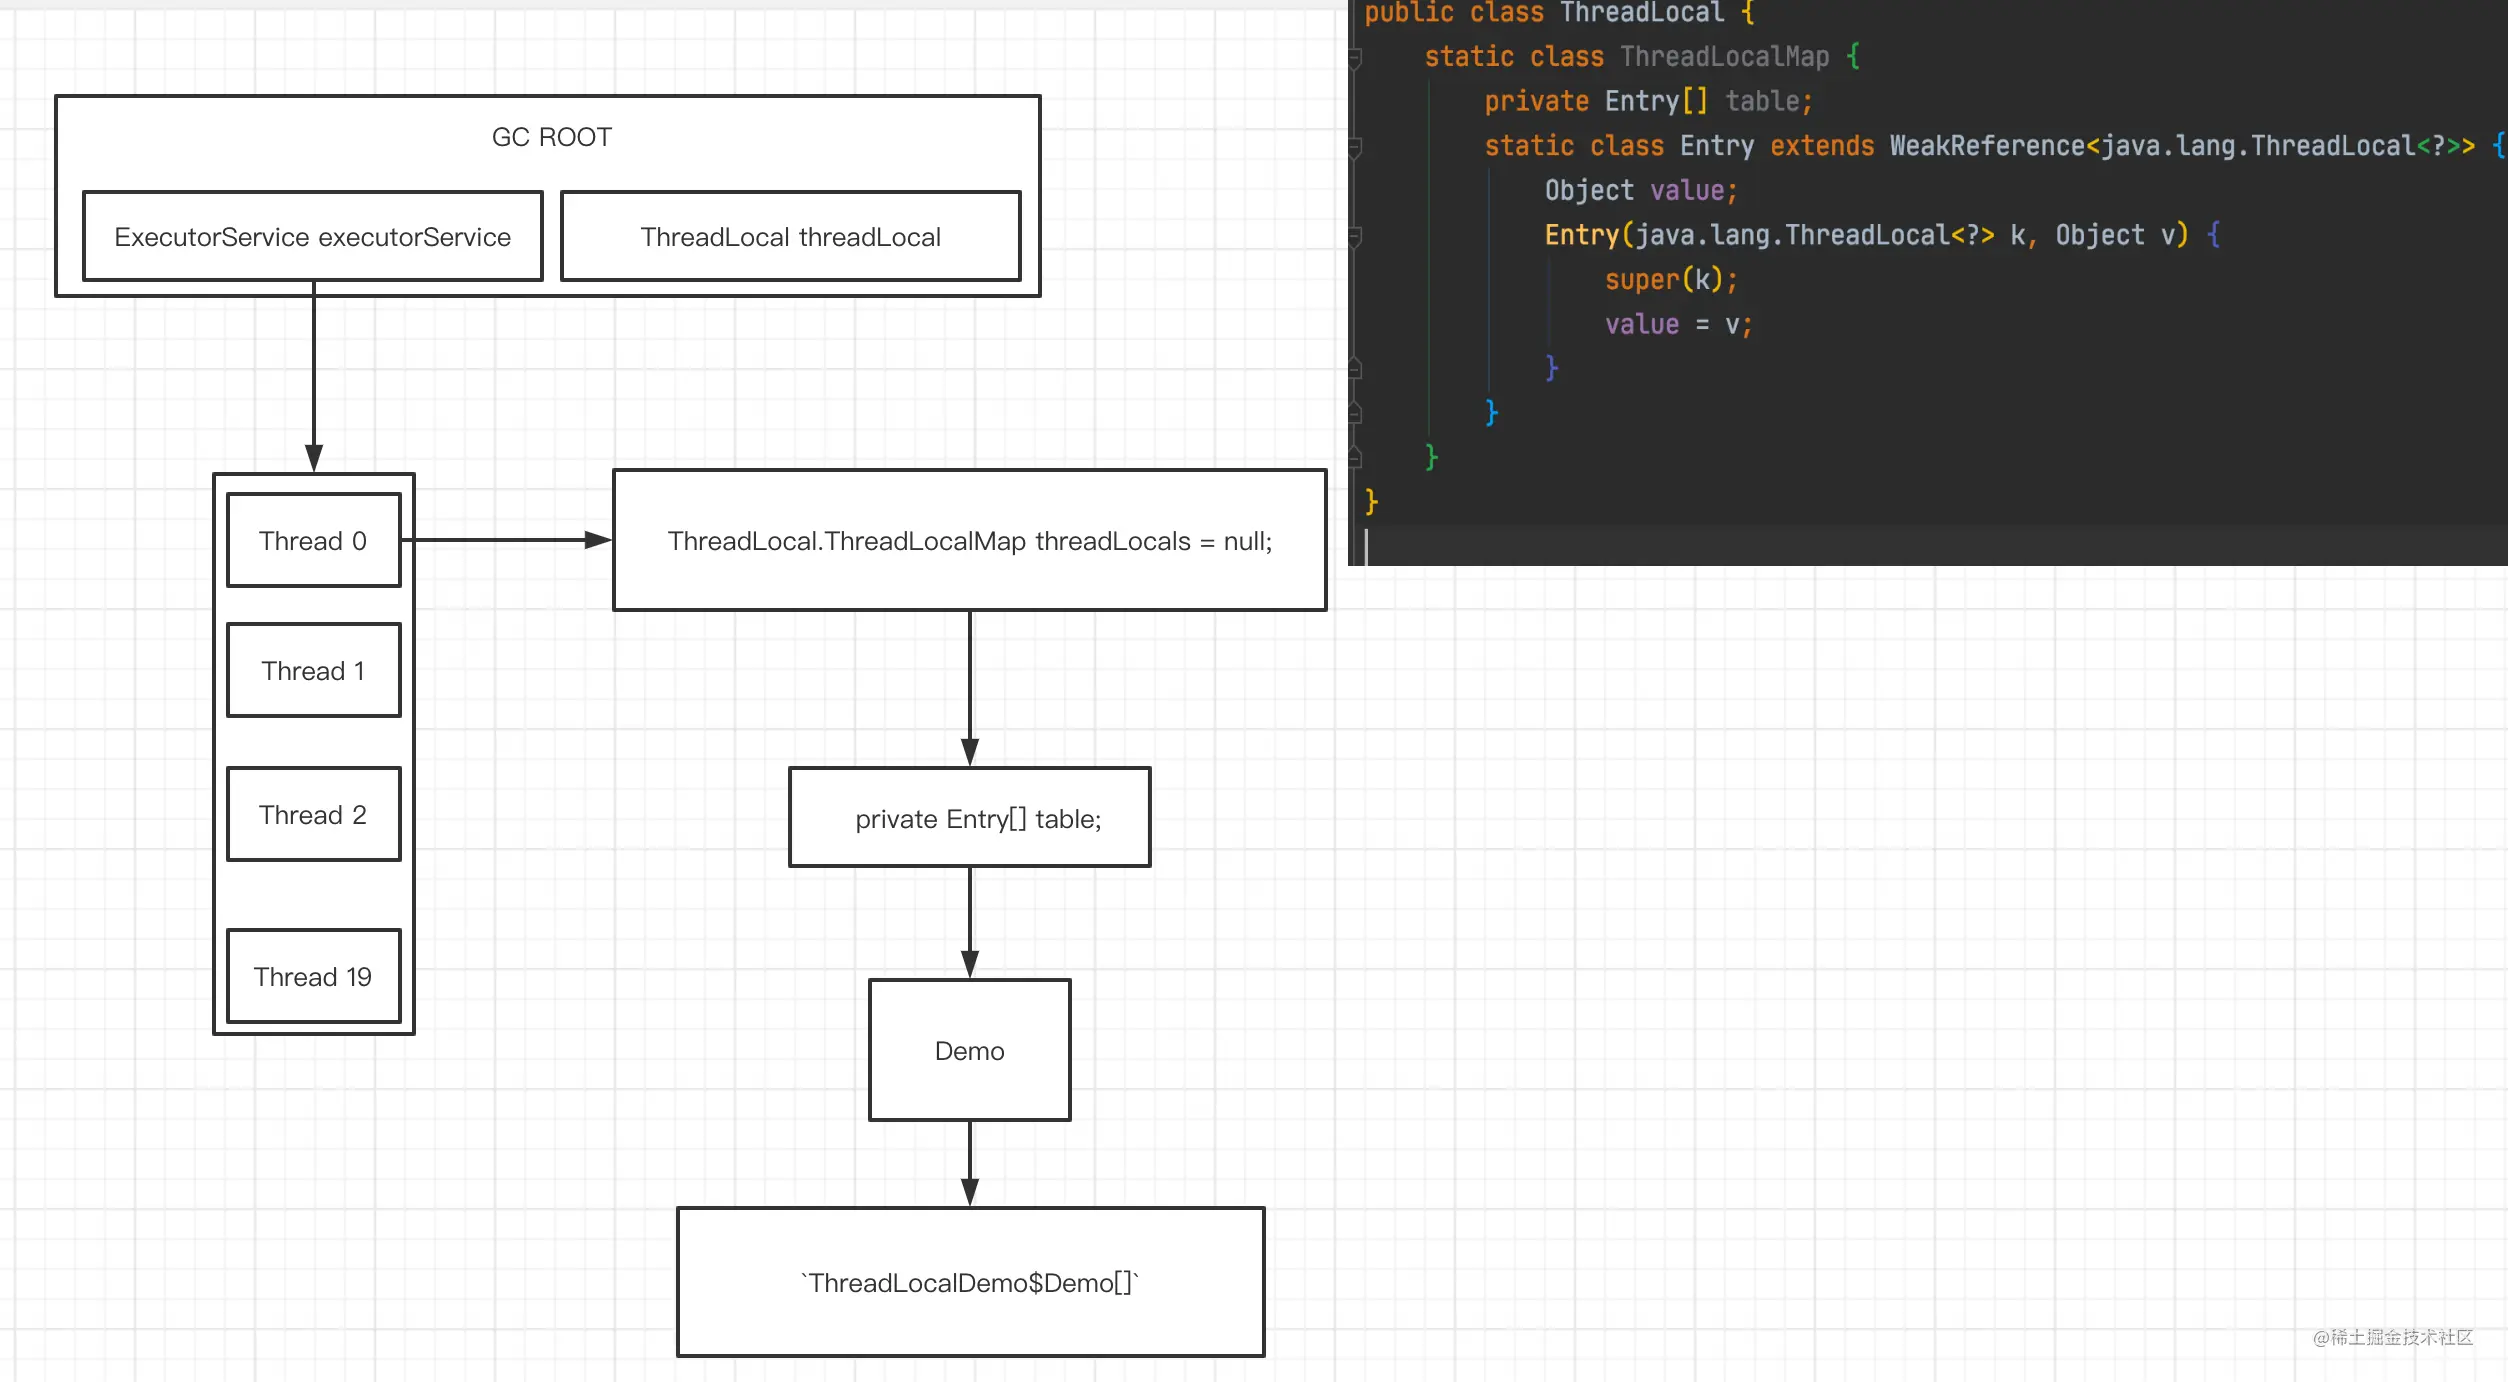The image size is (2508, 1382).
Task: Collapse the ThreadLocalMap class fold marker
Action: click(1355, 59)
